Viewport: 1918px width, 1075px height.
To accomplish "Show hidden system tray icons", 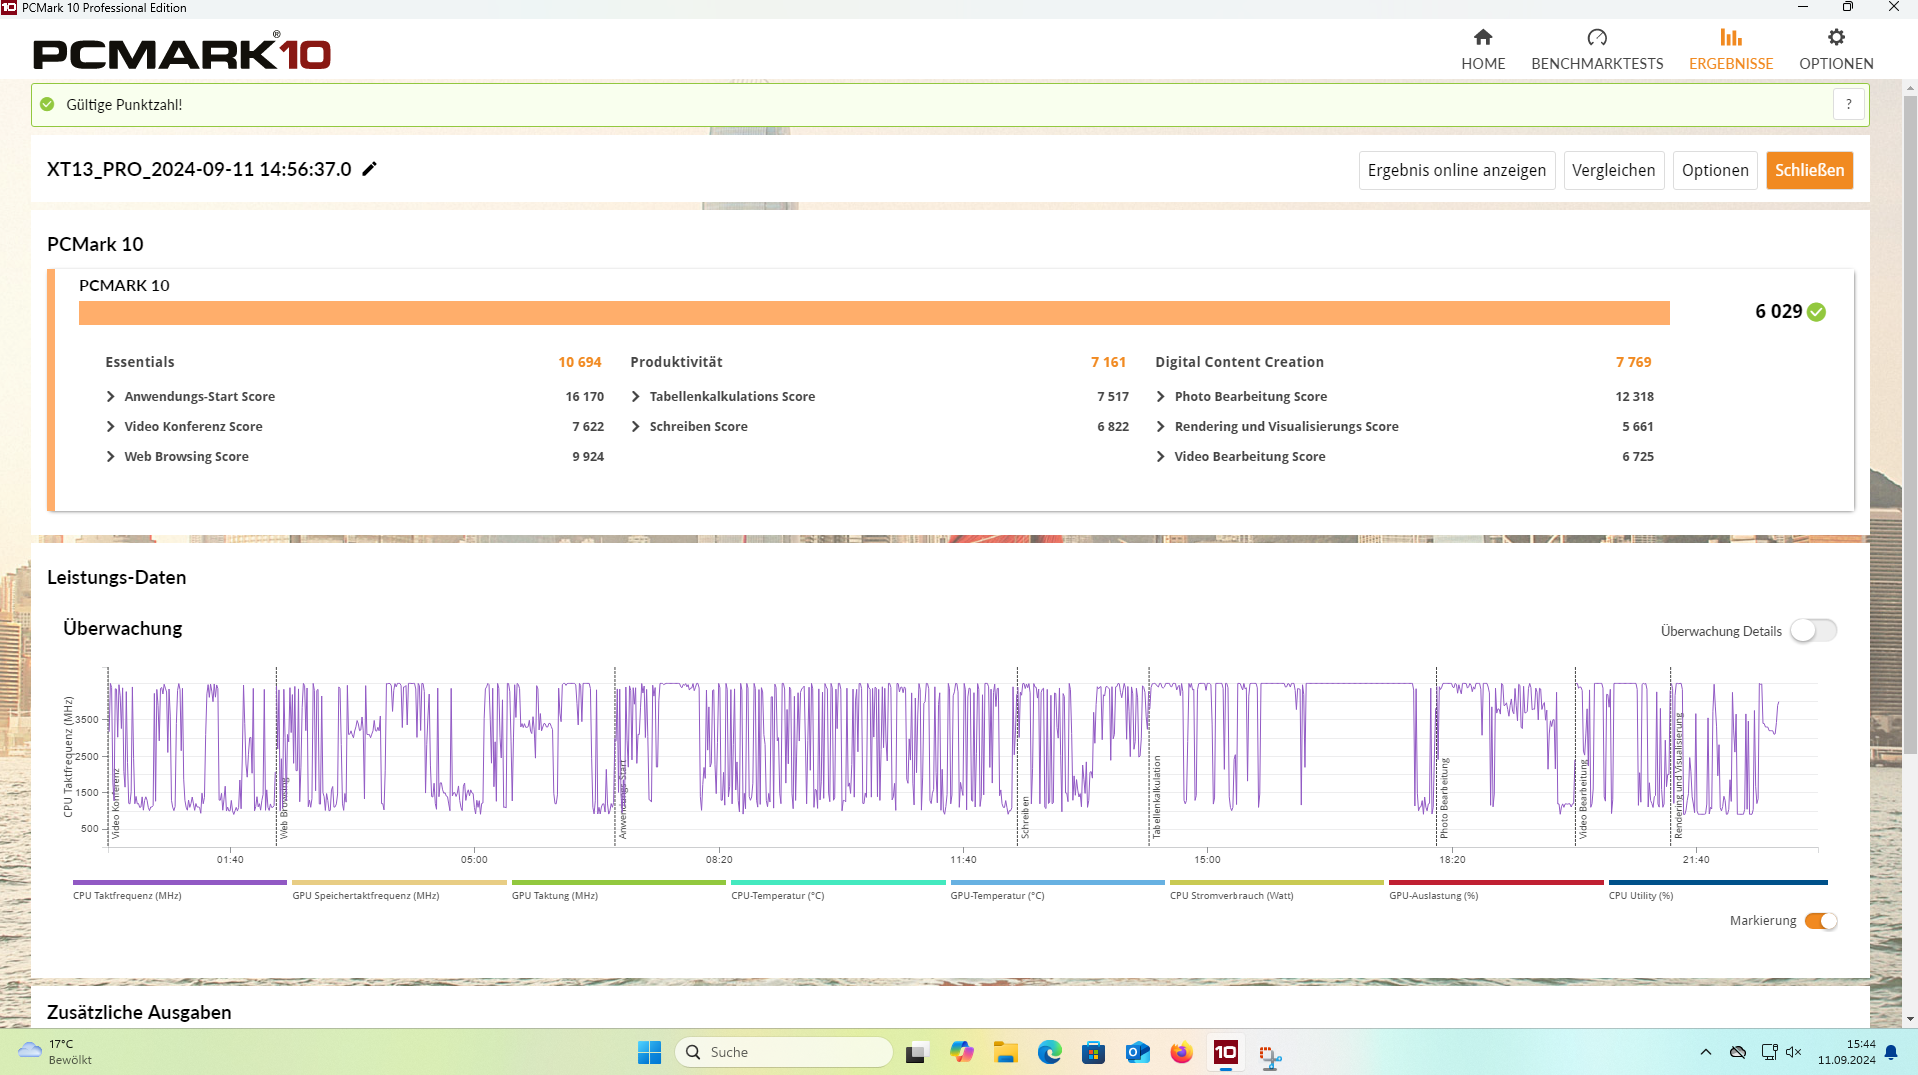I will click(x=1705, y=1052).
